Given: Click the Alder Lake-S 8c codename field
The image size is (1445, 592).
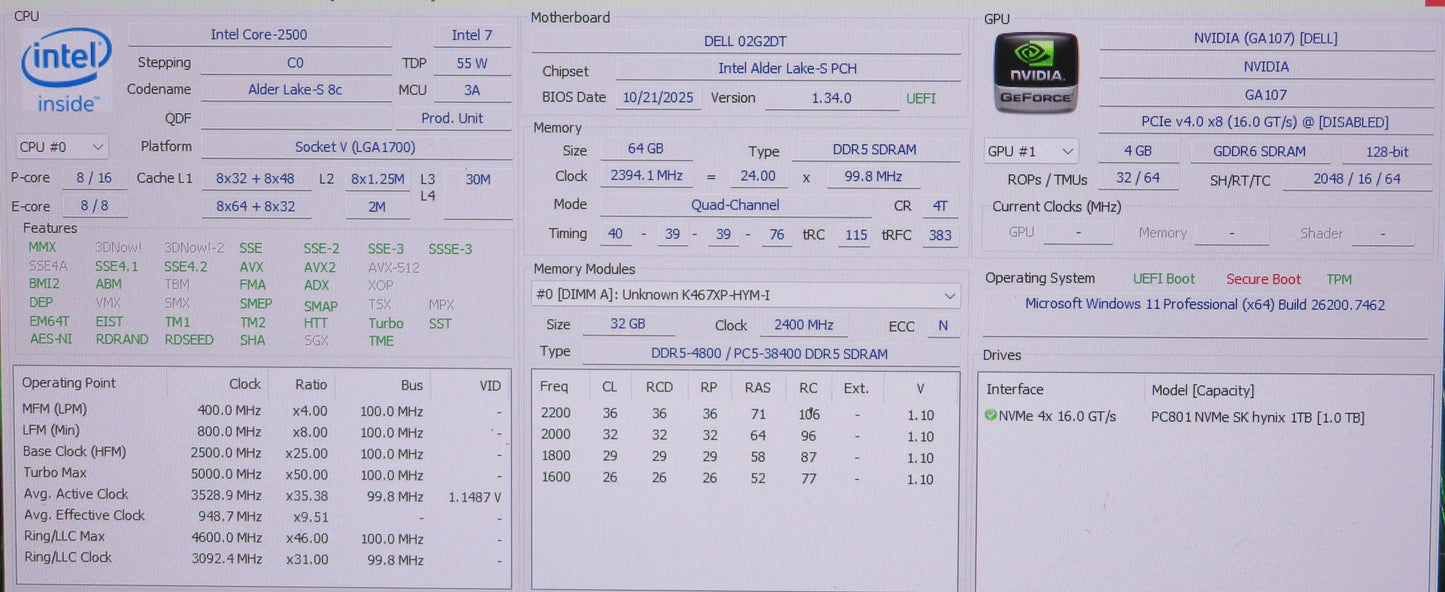Looking at the screenshot, I should tap(294, 90).
